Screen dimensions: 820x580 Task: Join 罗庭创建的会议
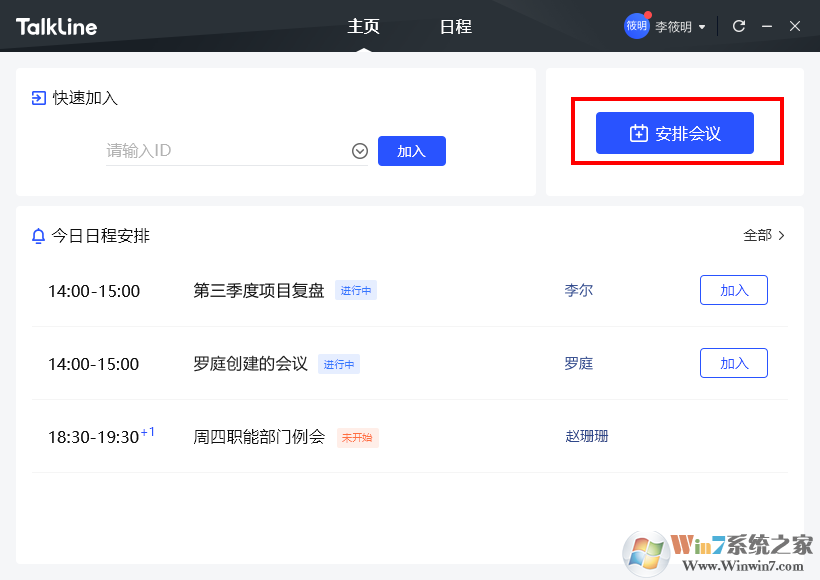[x=734, y=363]
